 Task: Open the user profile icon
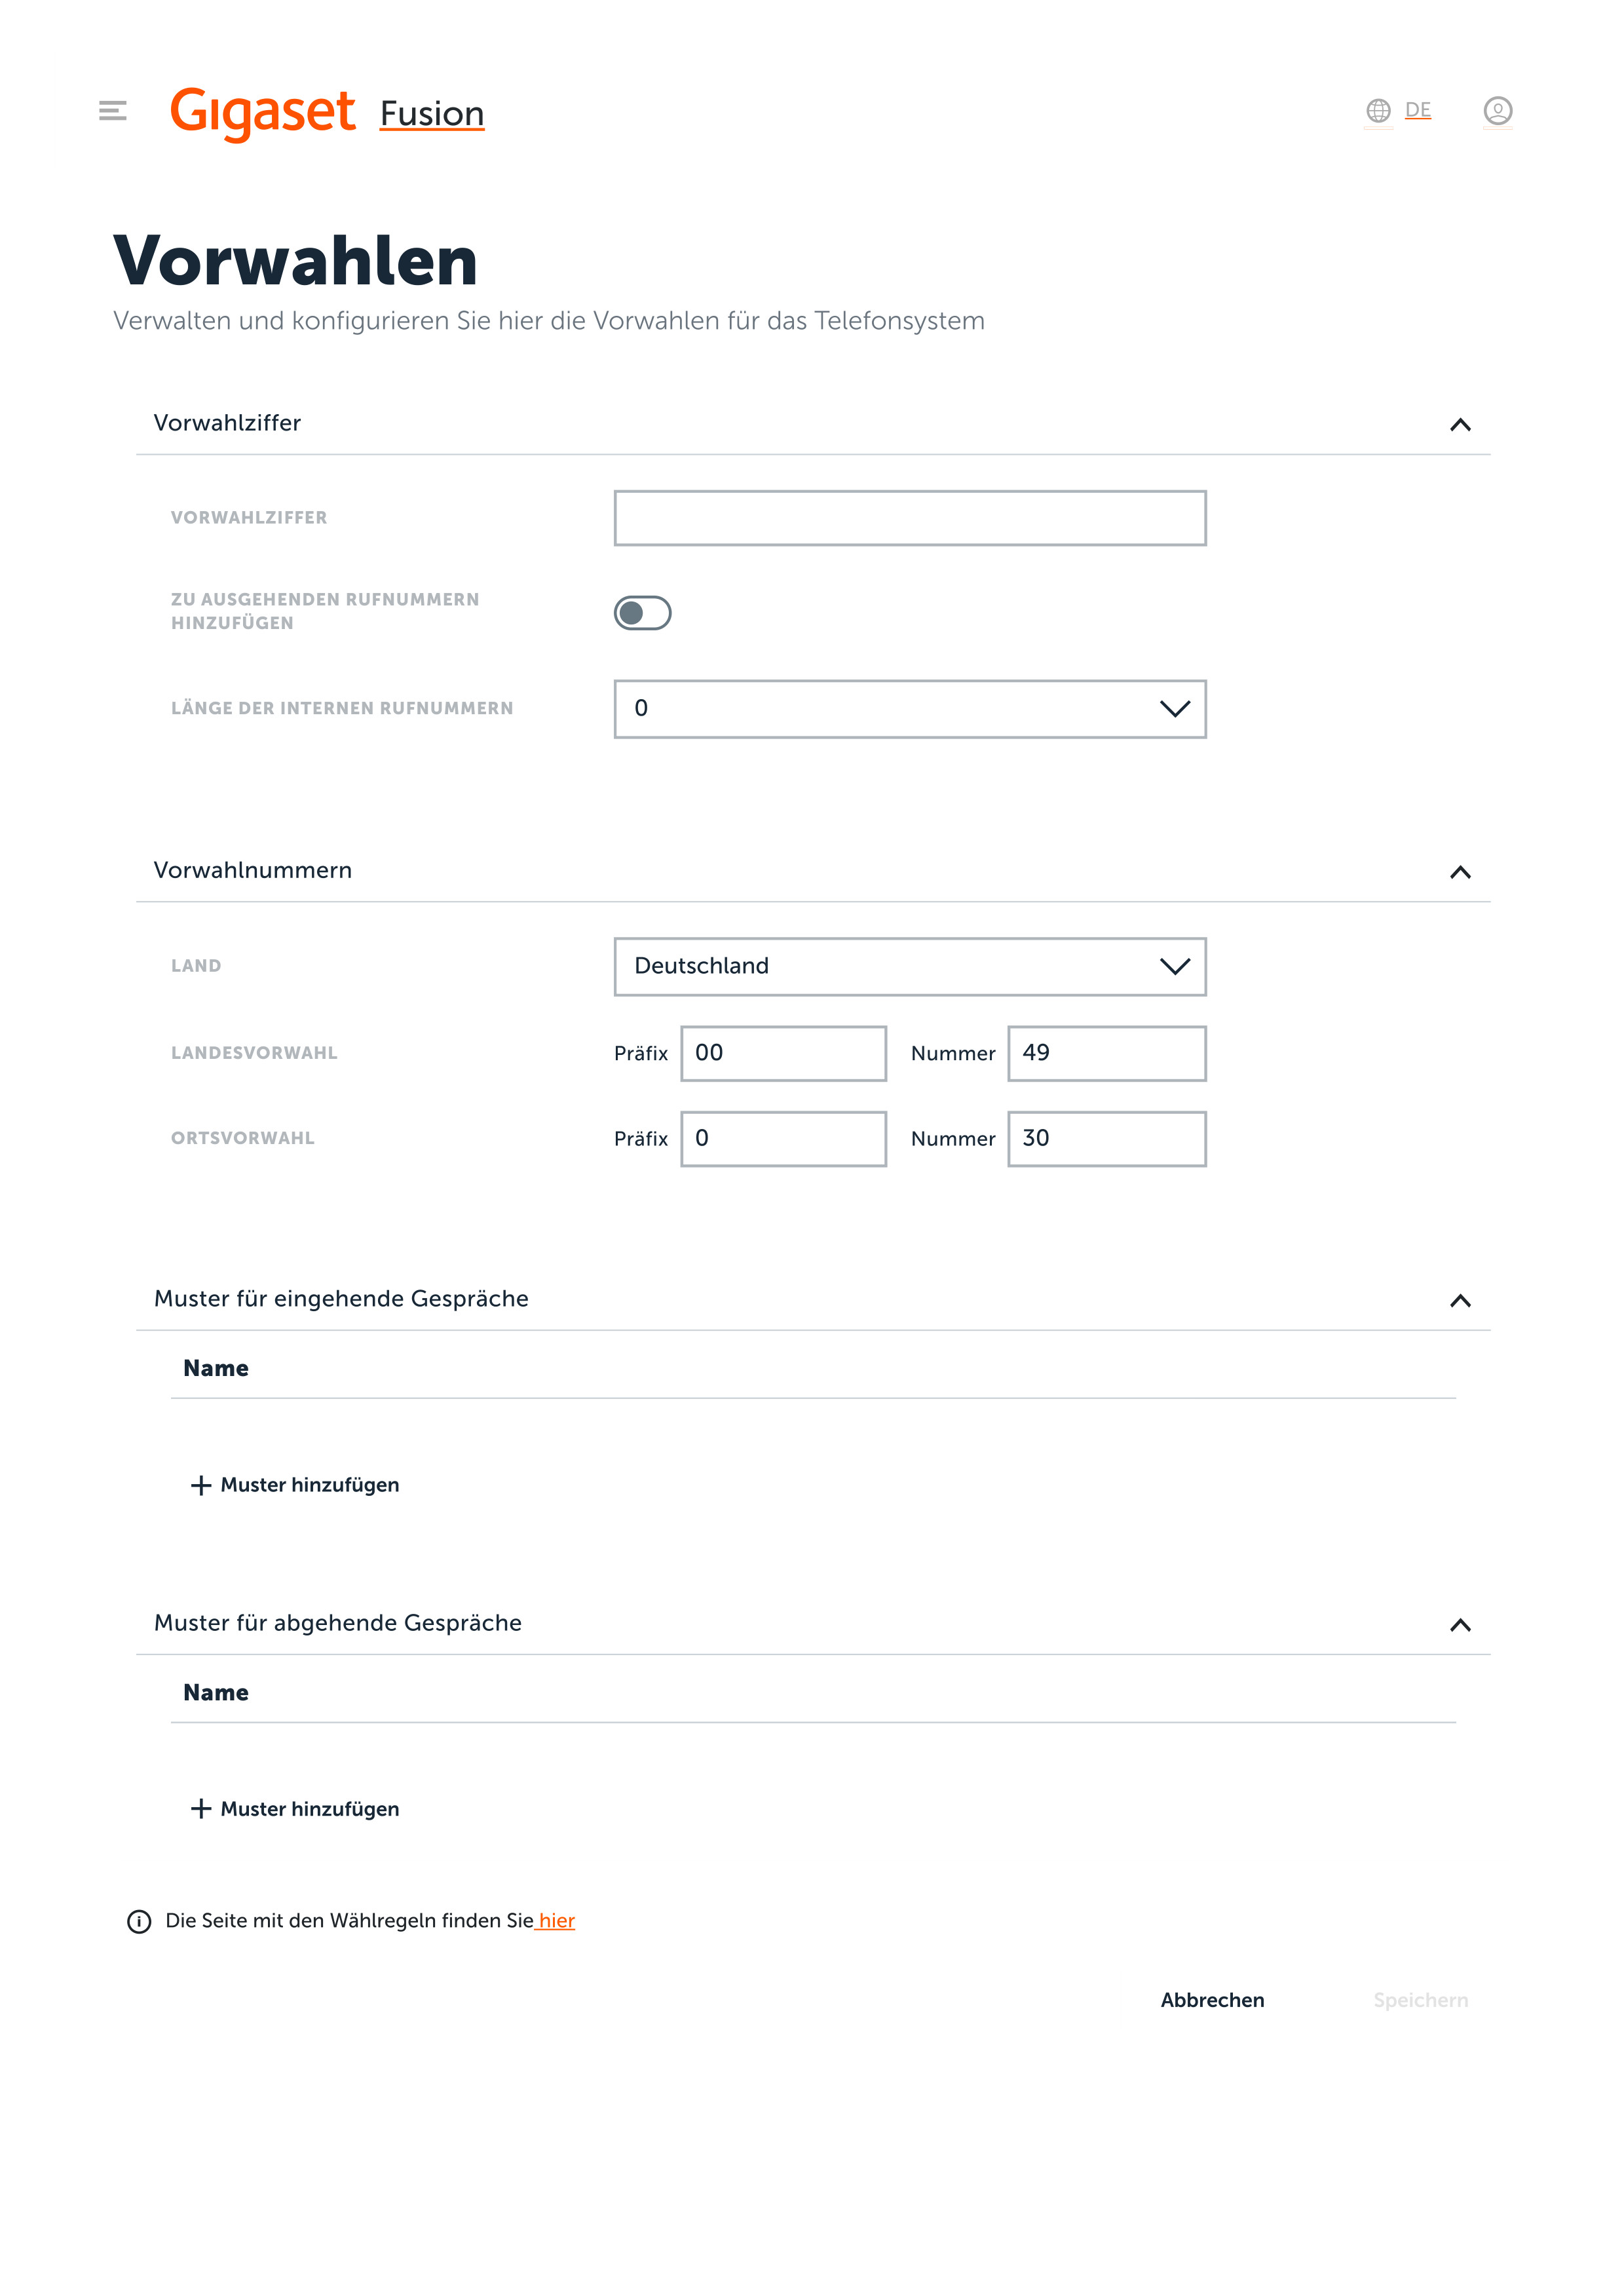point(1497,110)
